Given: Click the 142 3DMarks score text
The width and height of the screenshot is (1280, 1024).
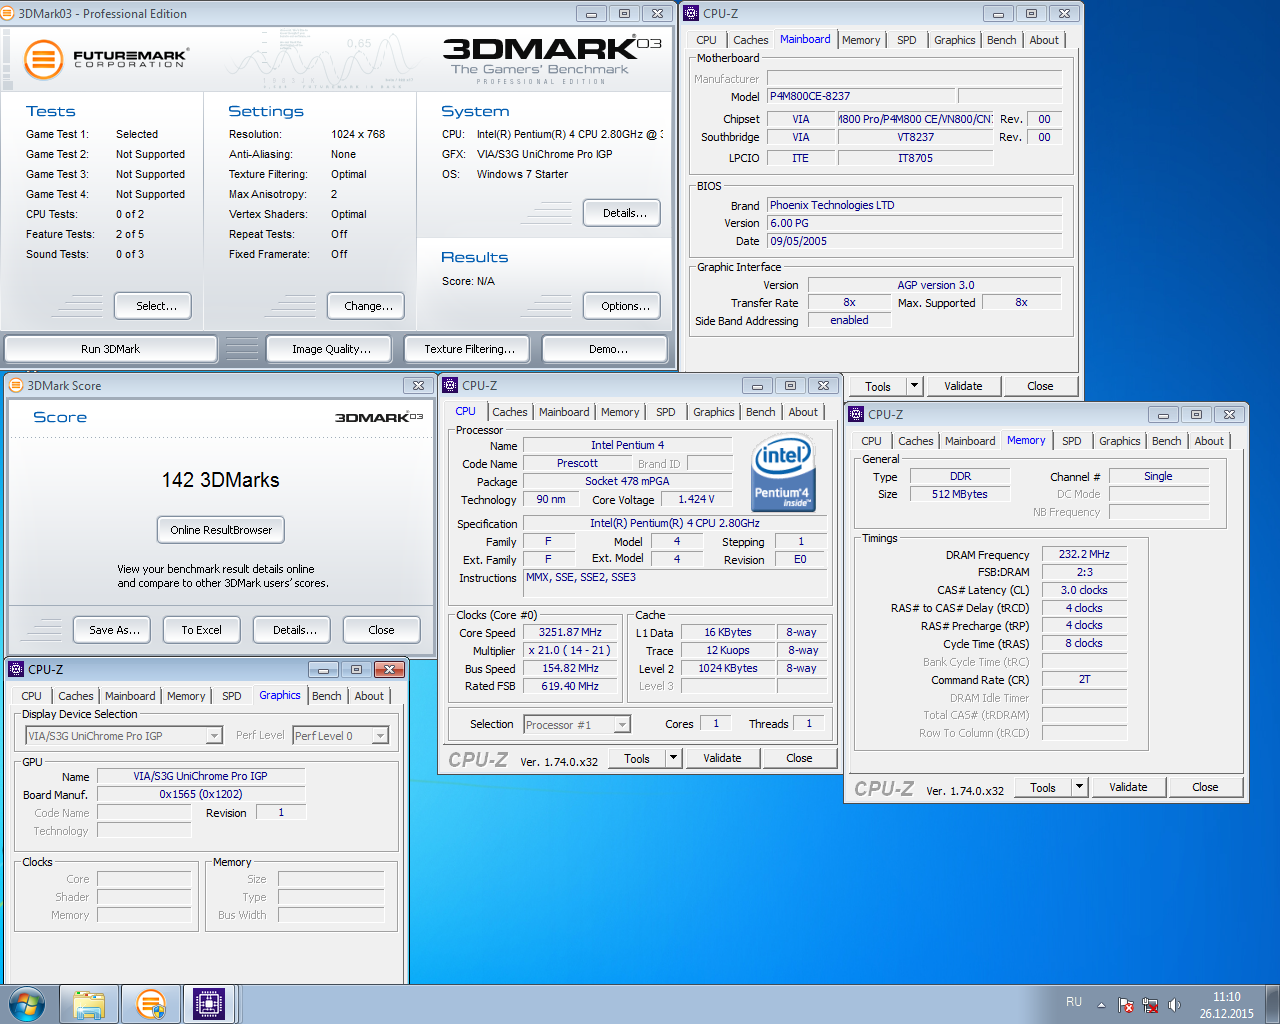Looking at the screenshot, I should [x=221, y=480].
